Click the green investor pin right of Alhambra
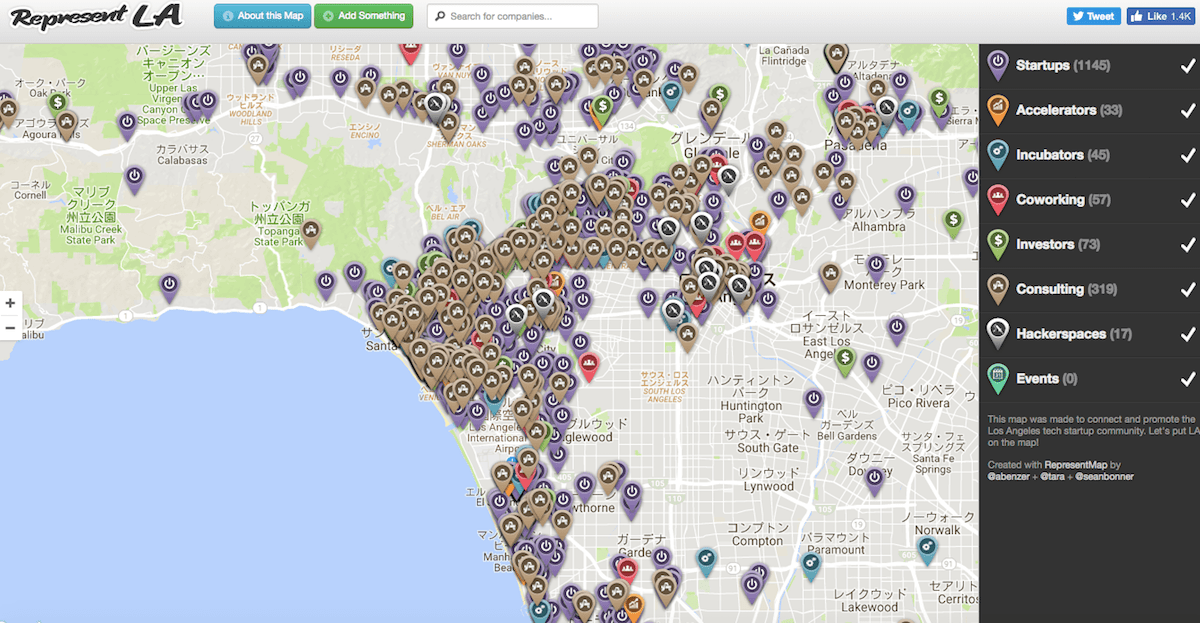Image resolution: width=1200 pixels, height=623 pixels. point(954,224)
